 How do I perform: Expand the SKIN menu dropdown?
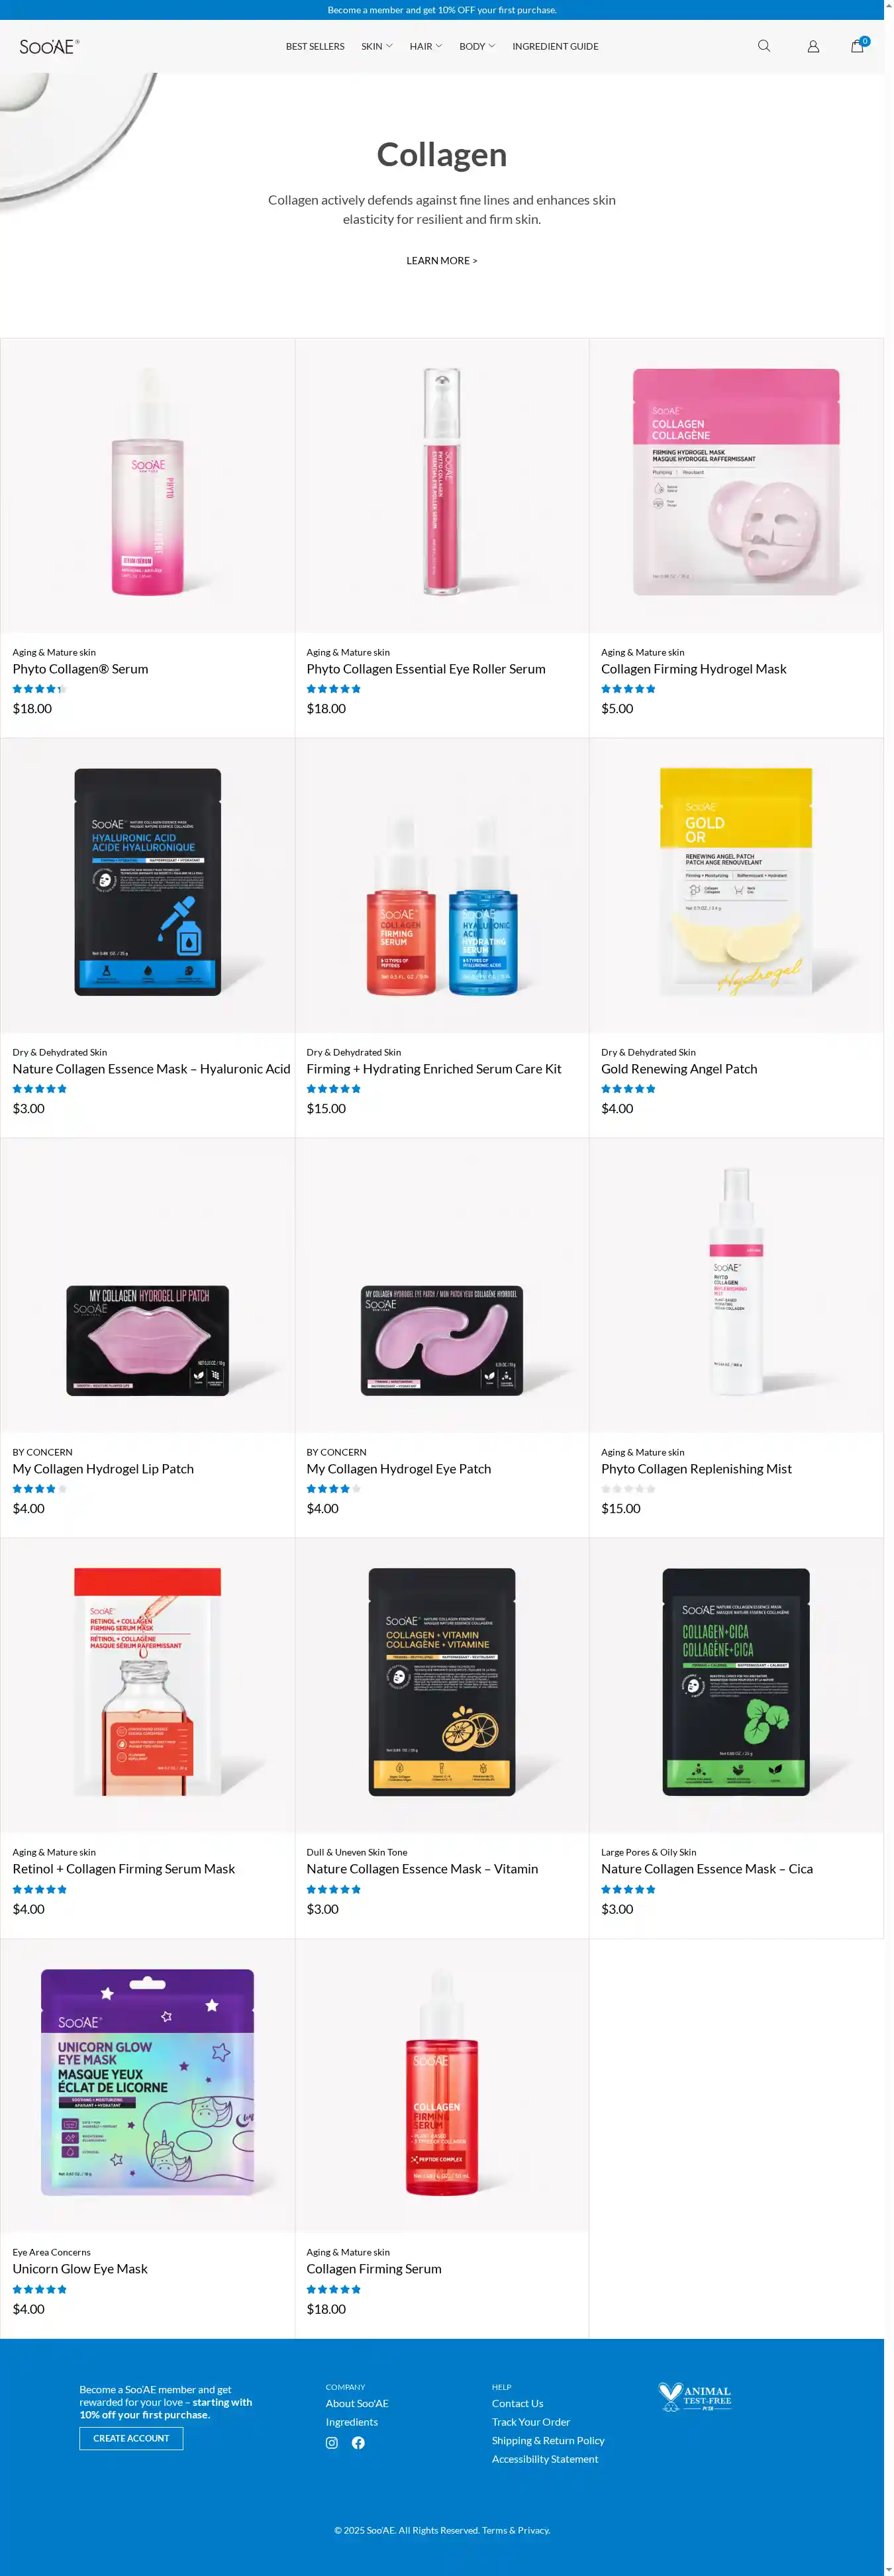tap(377, 46)
